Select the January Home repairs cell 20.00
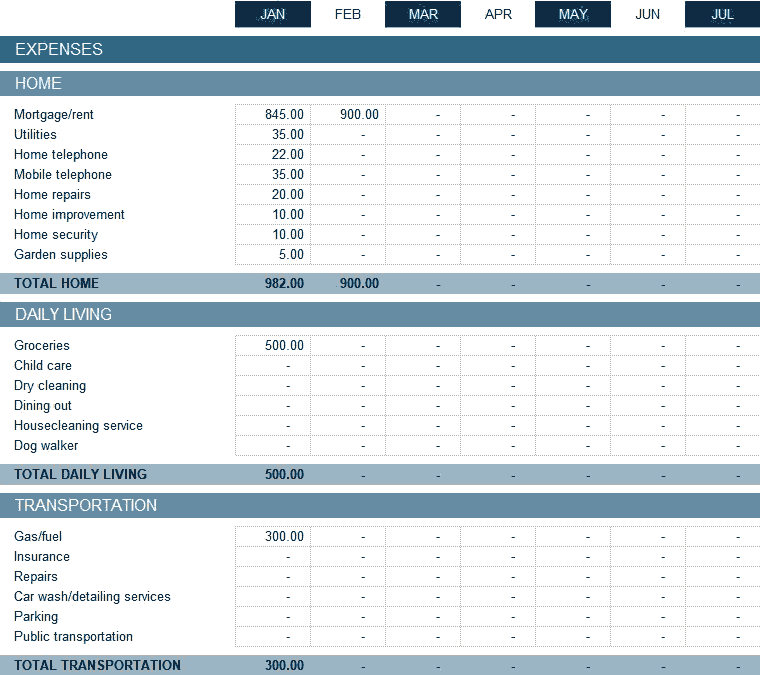This screenshot has height=675, width=760. 273,195
